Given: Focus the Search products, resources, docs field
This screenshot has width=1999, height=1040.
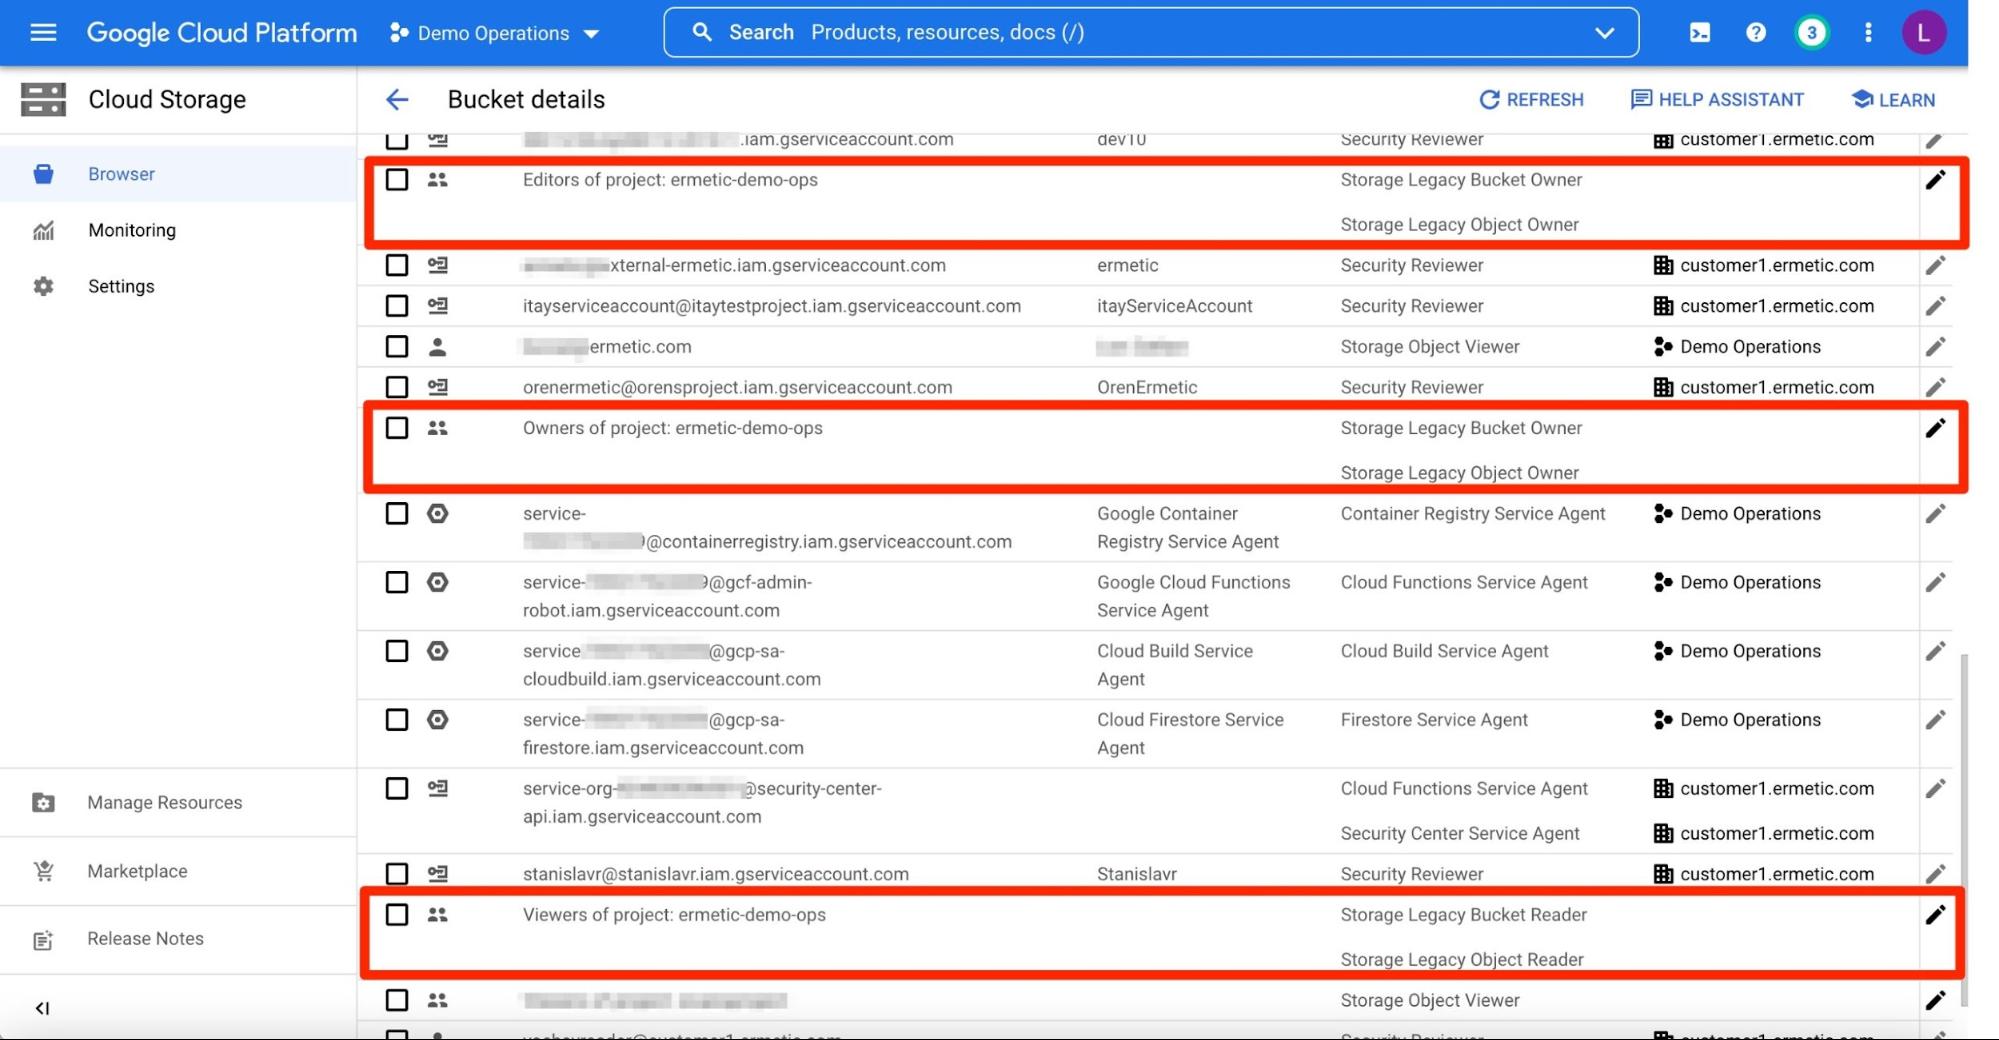Looking at the screenshot, I should pos(1150,33).
